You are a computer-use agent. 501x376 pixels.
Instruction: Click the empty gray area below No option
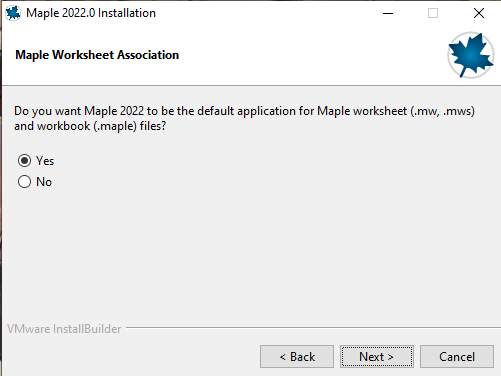(250, 253)
